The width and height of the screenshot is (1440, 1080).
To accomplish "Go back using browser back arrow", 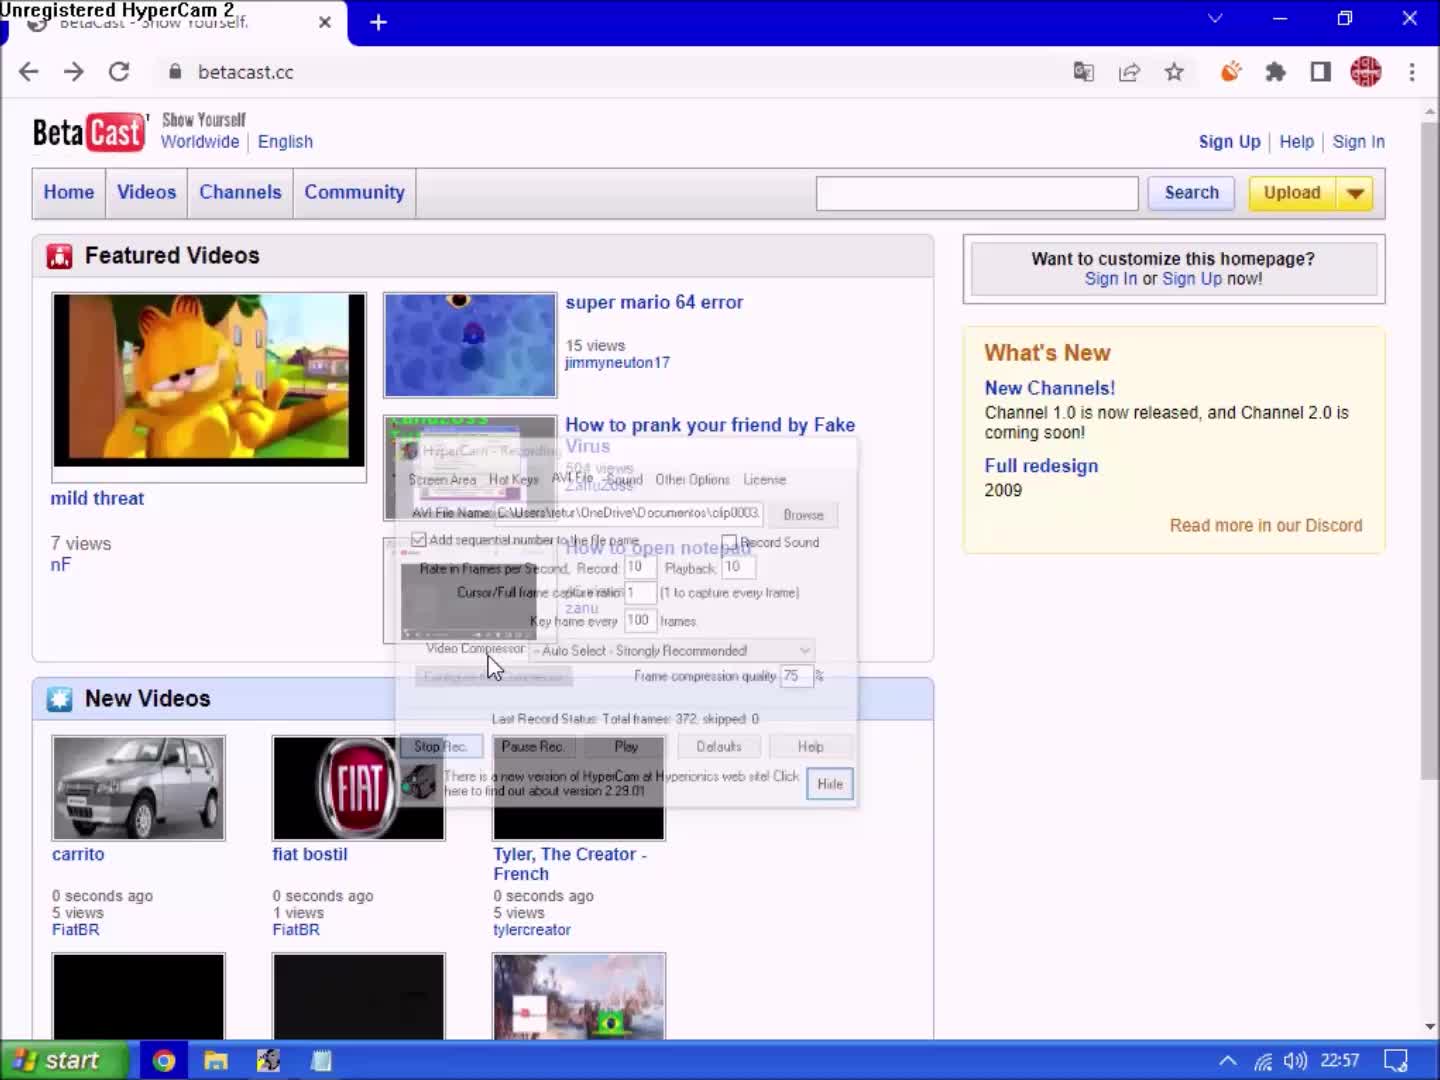I will (29, 72).
